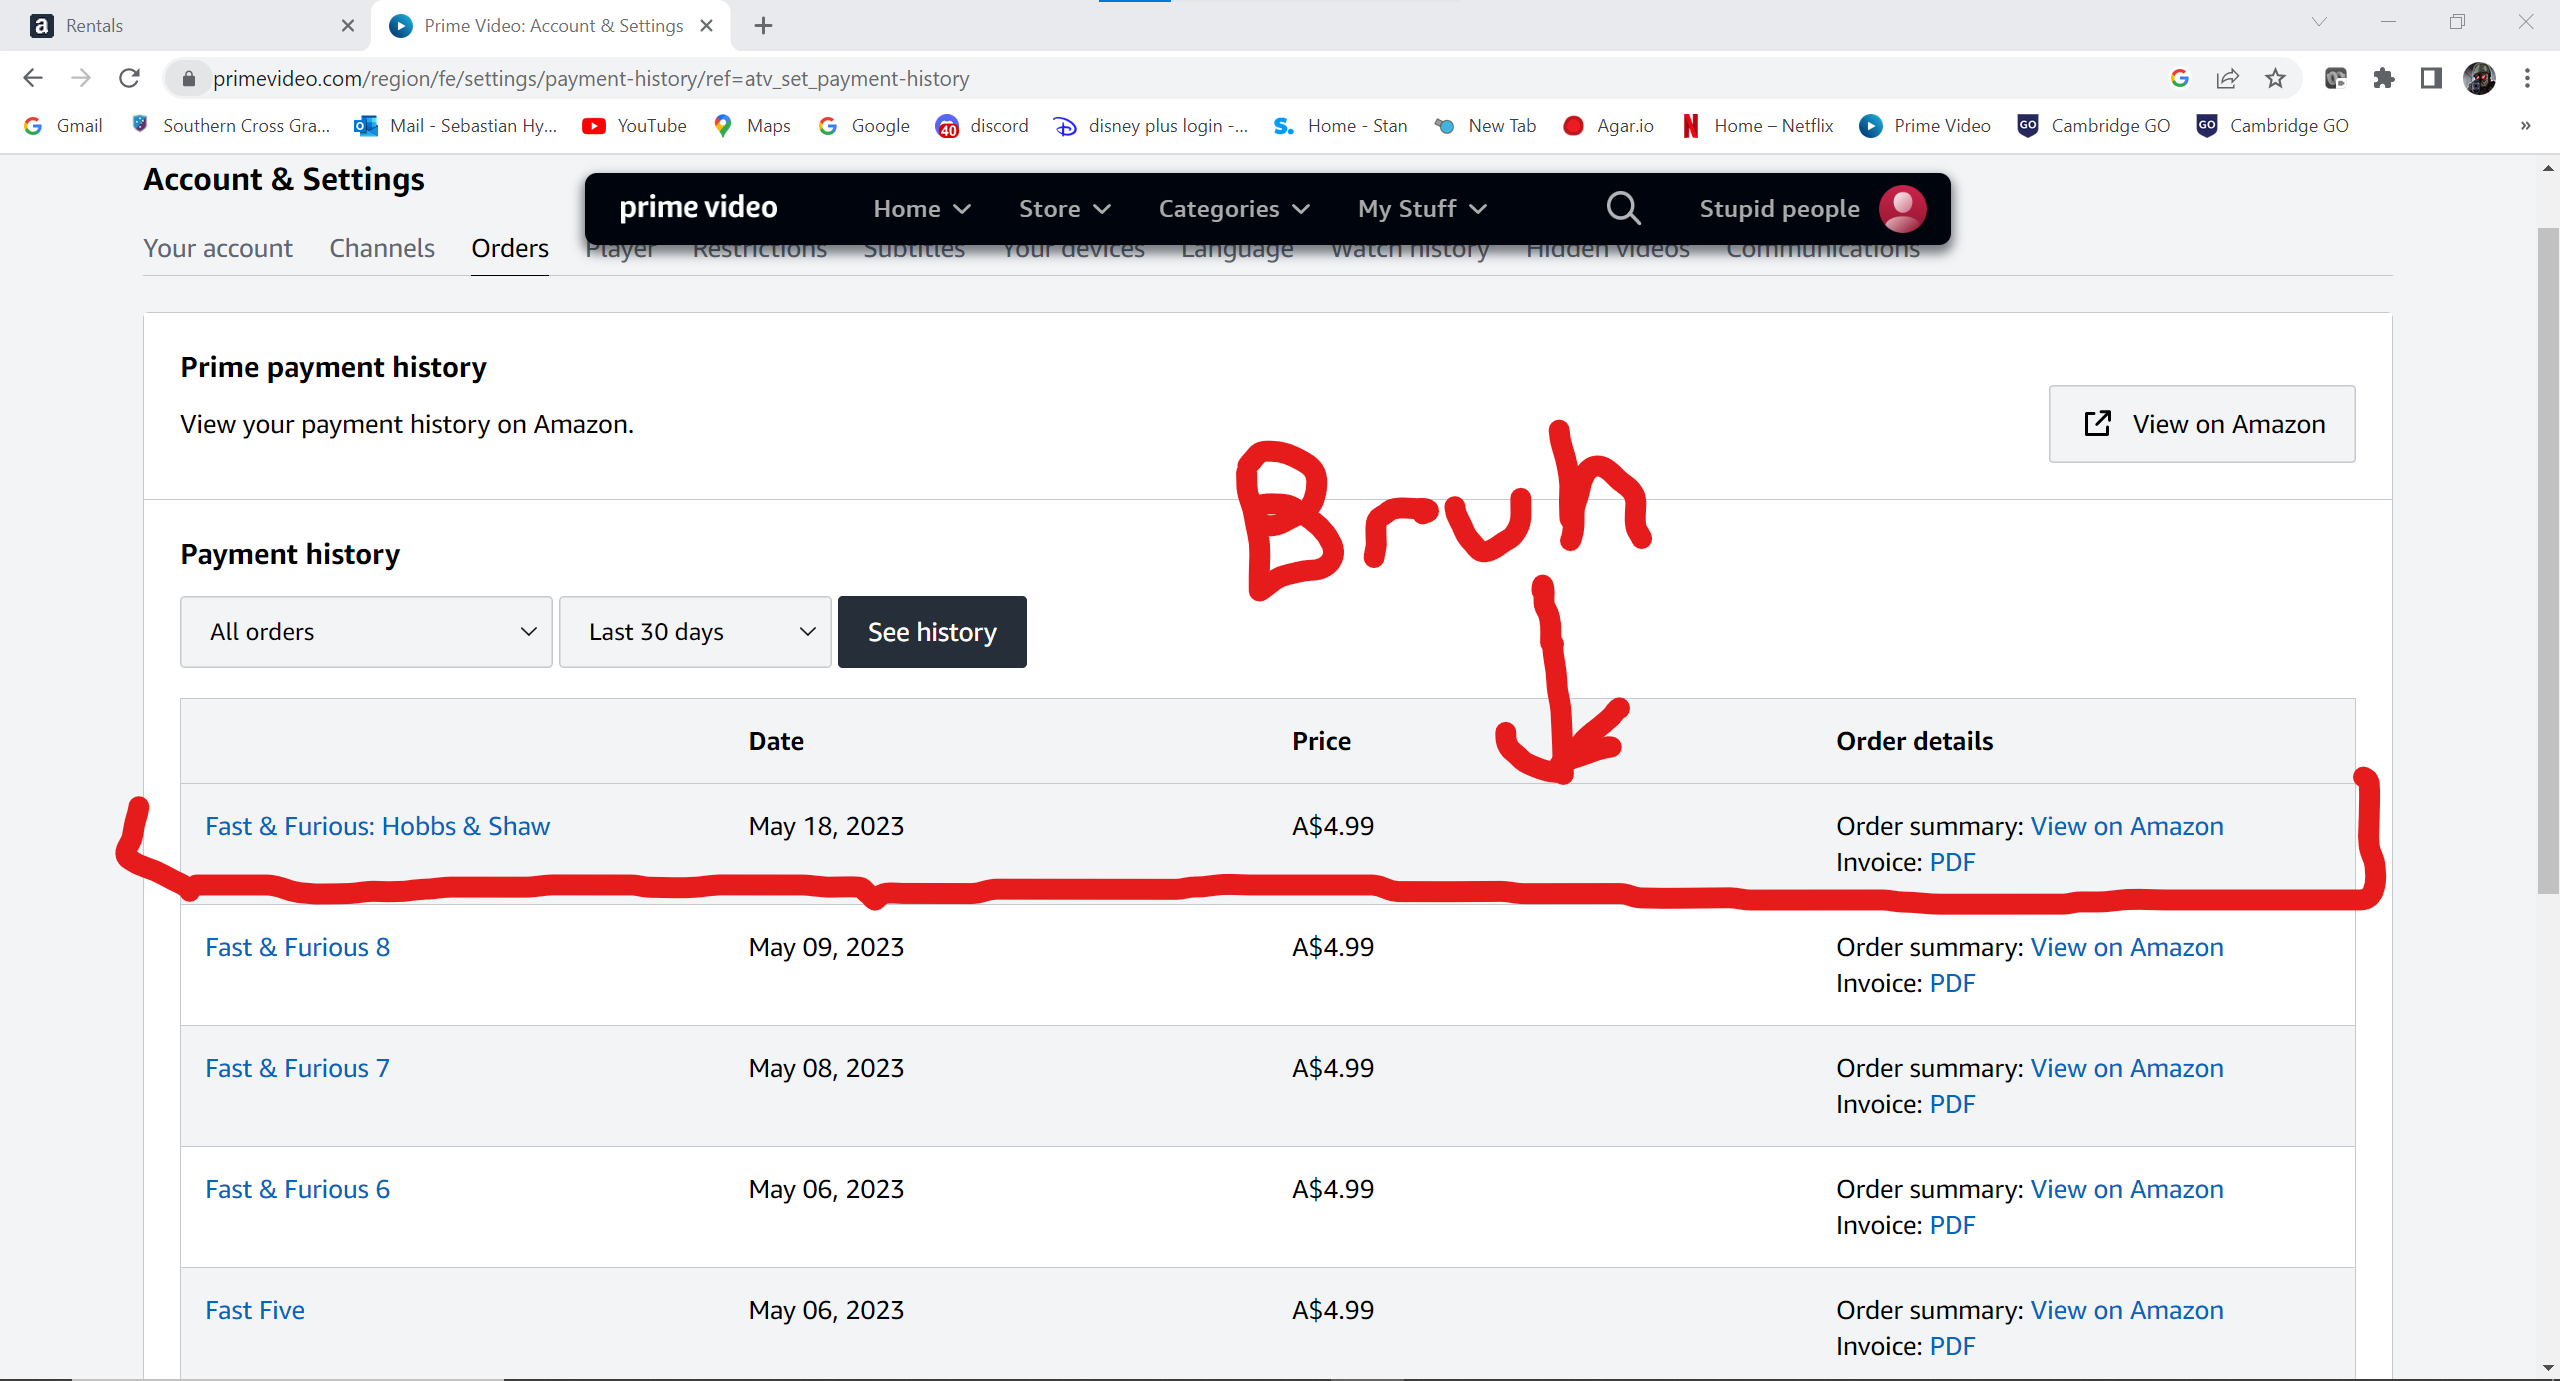Image resolution: width=2560 pixels, height=1381 pixels.
Task: Expand the All orders dropdown
Action: click(x=366, y=632)
